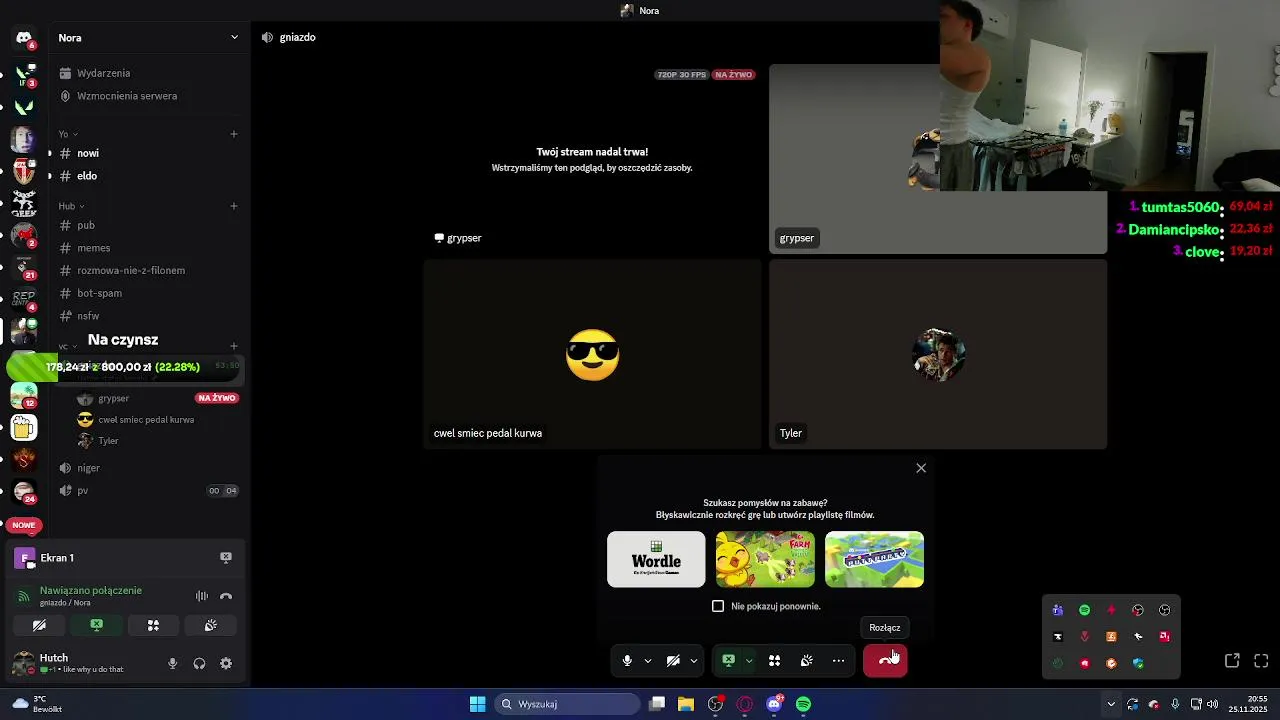Open more options three dots
1280x720 pixels.
[839, 660]
